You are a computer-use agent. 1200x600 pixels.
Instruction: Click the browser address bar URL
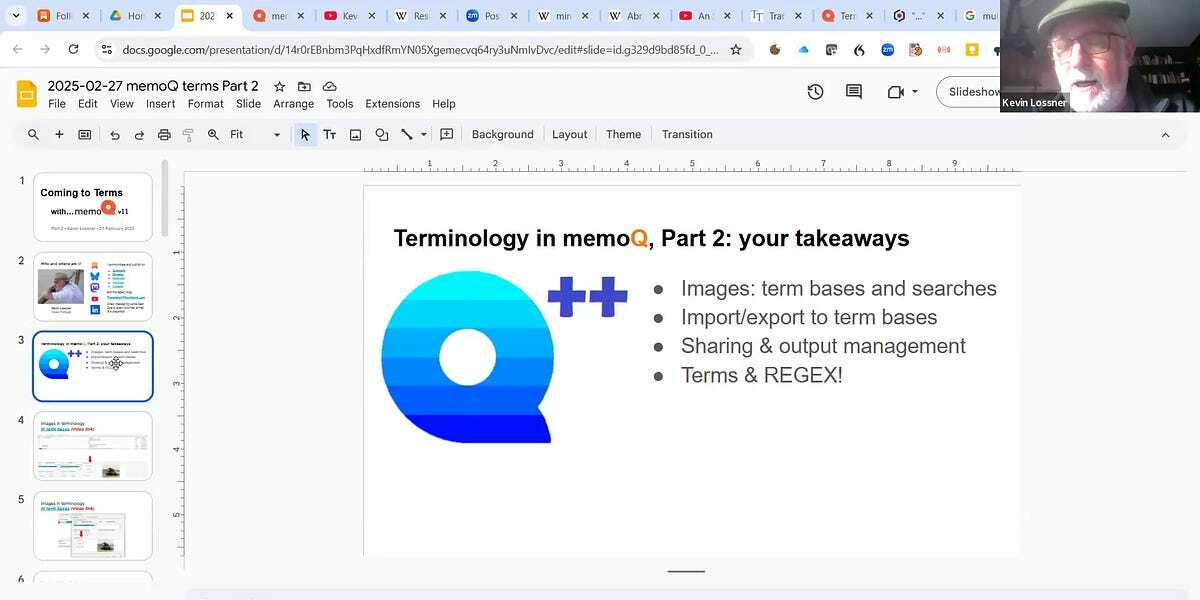coord(420,49)
